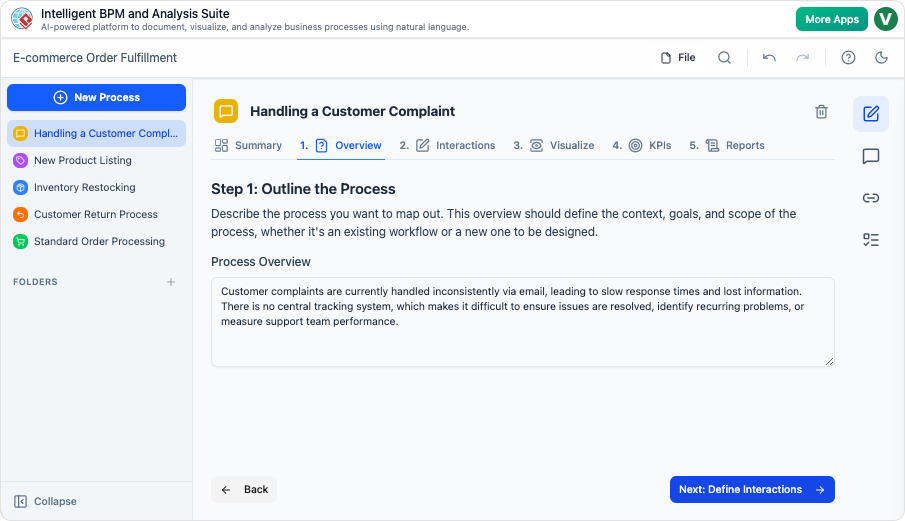Open the help question mark icon
Viewport: 905px width, 521px height.
click(x=848, y=58)
